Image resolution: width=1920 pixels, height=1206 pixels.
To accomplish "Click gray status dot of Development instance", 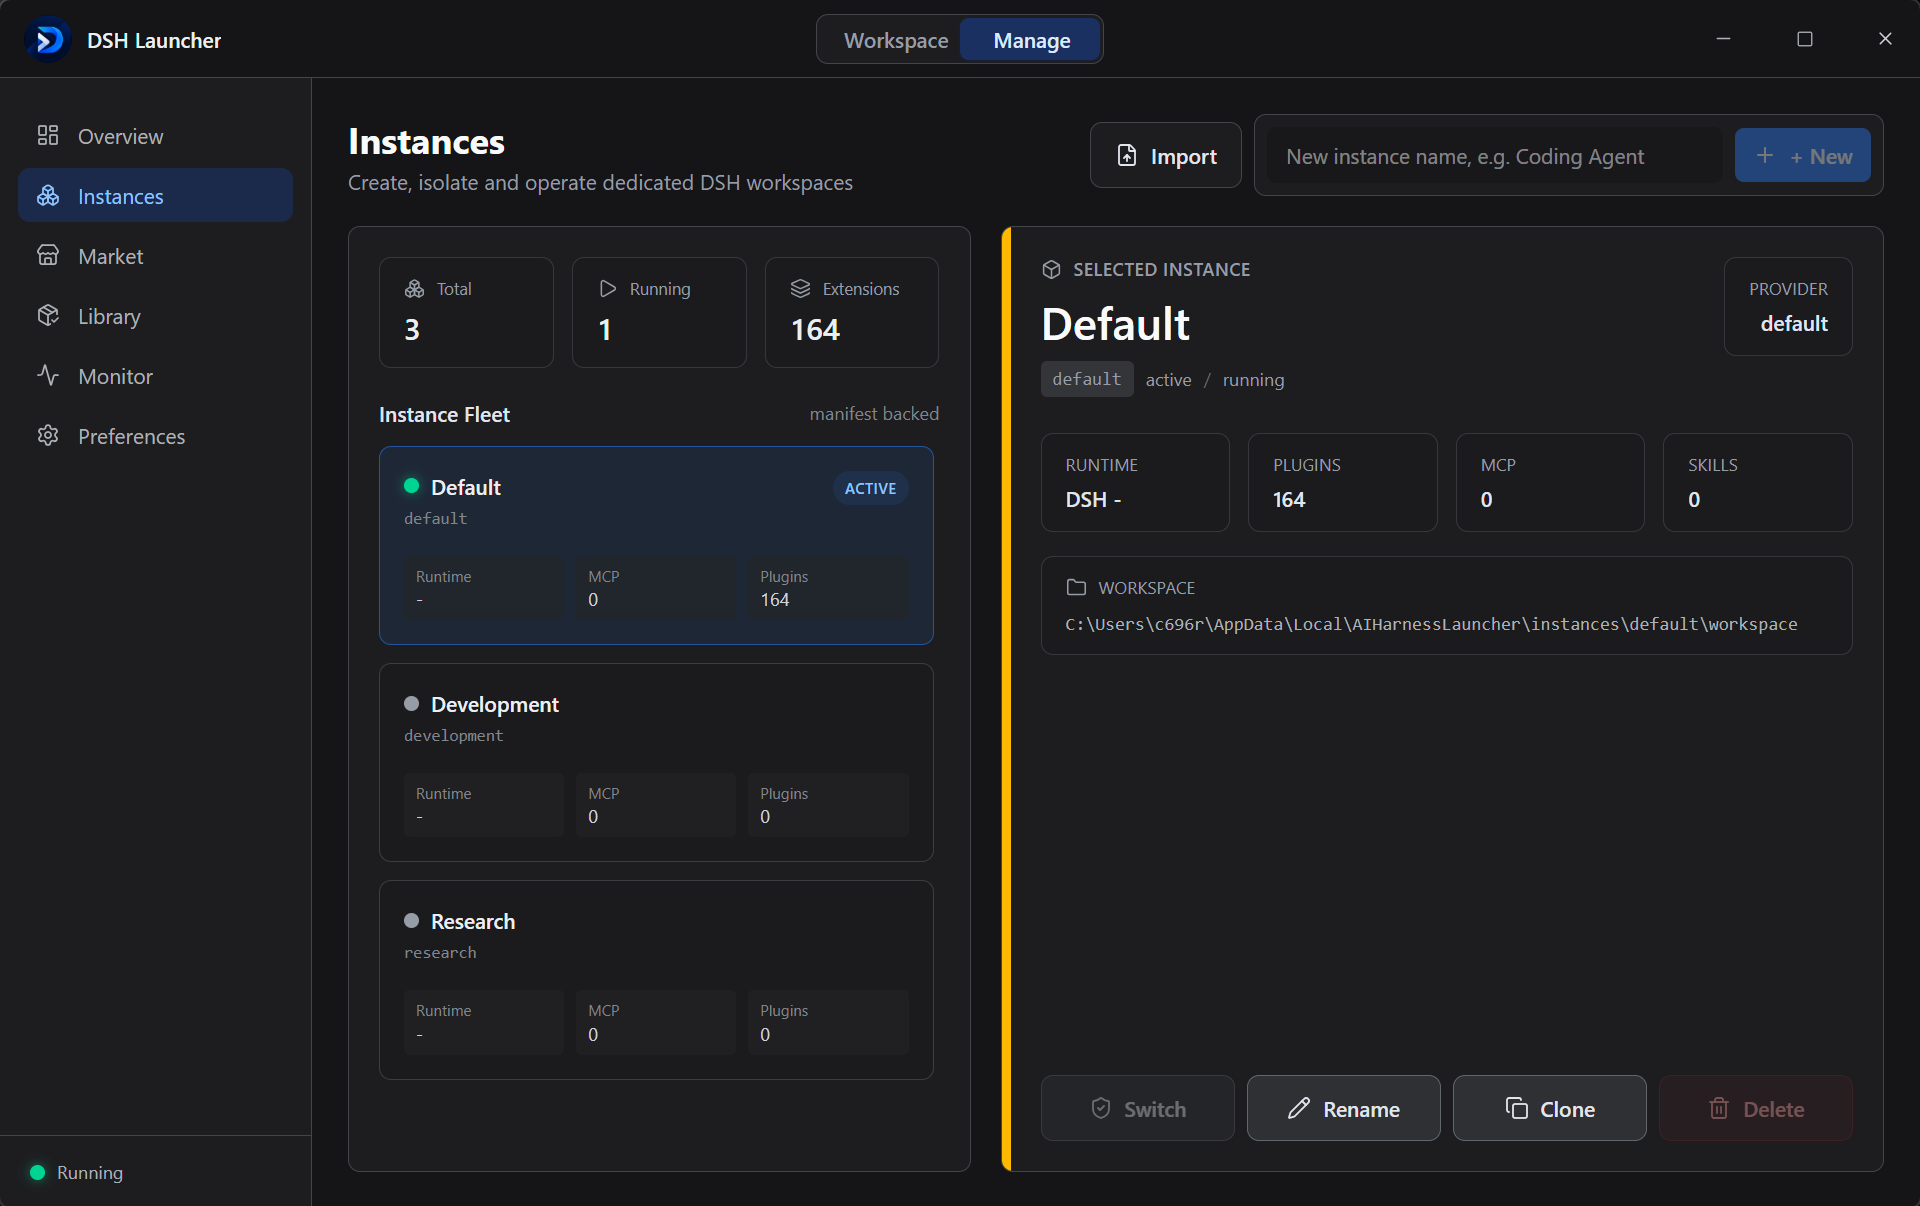I will click(411, 703).
